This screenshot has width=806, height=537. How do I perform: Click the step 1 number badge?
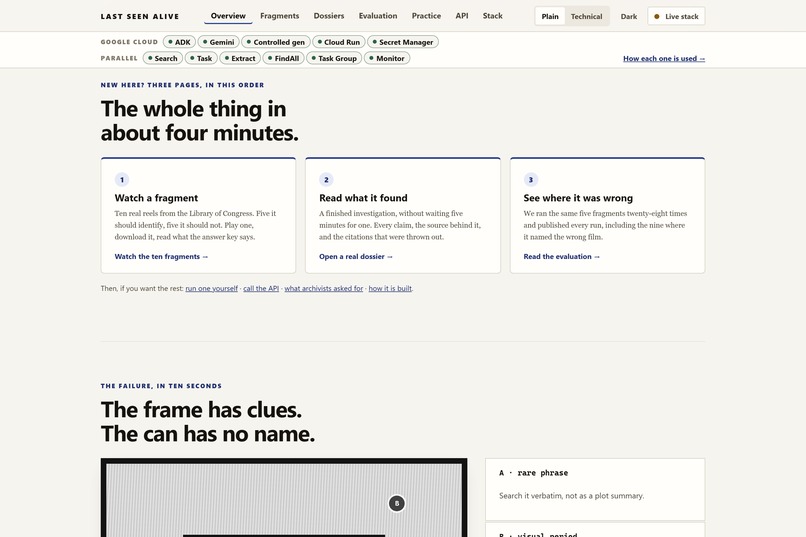122,180
